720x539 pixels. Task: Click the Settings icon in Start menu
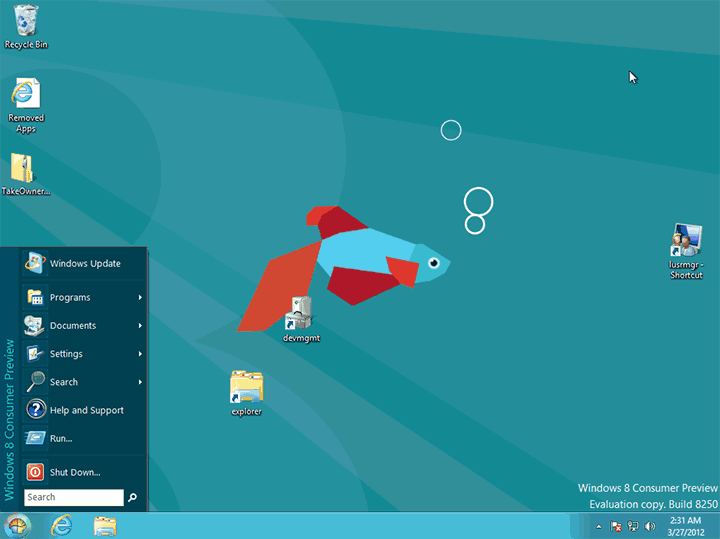point(35,354)
